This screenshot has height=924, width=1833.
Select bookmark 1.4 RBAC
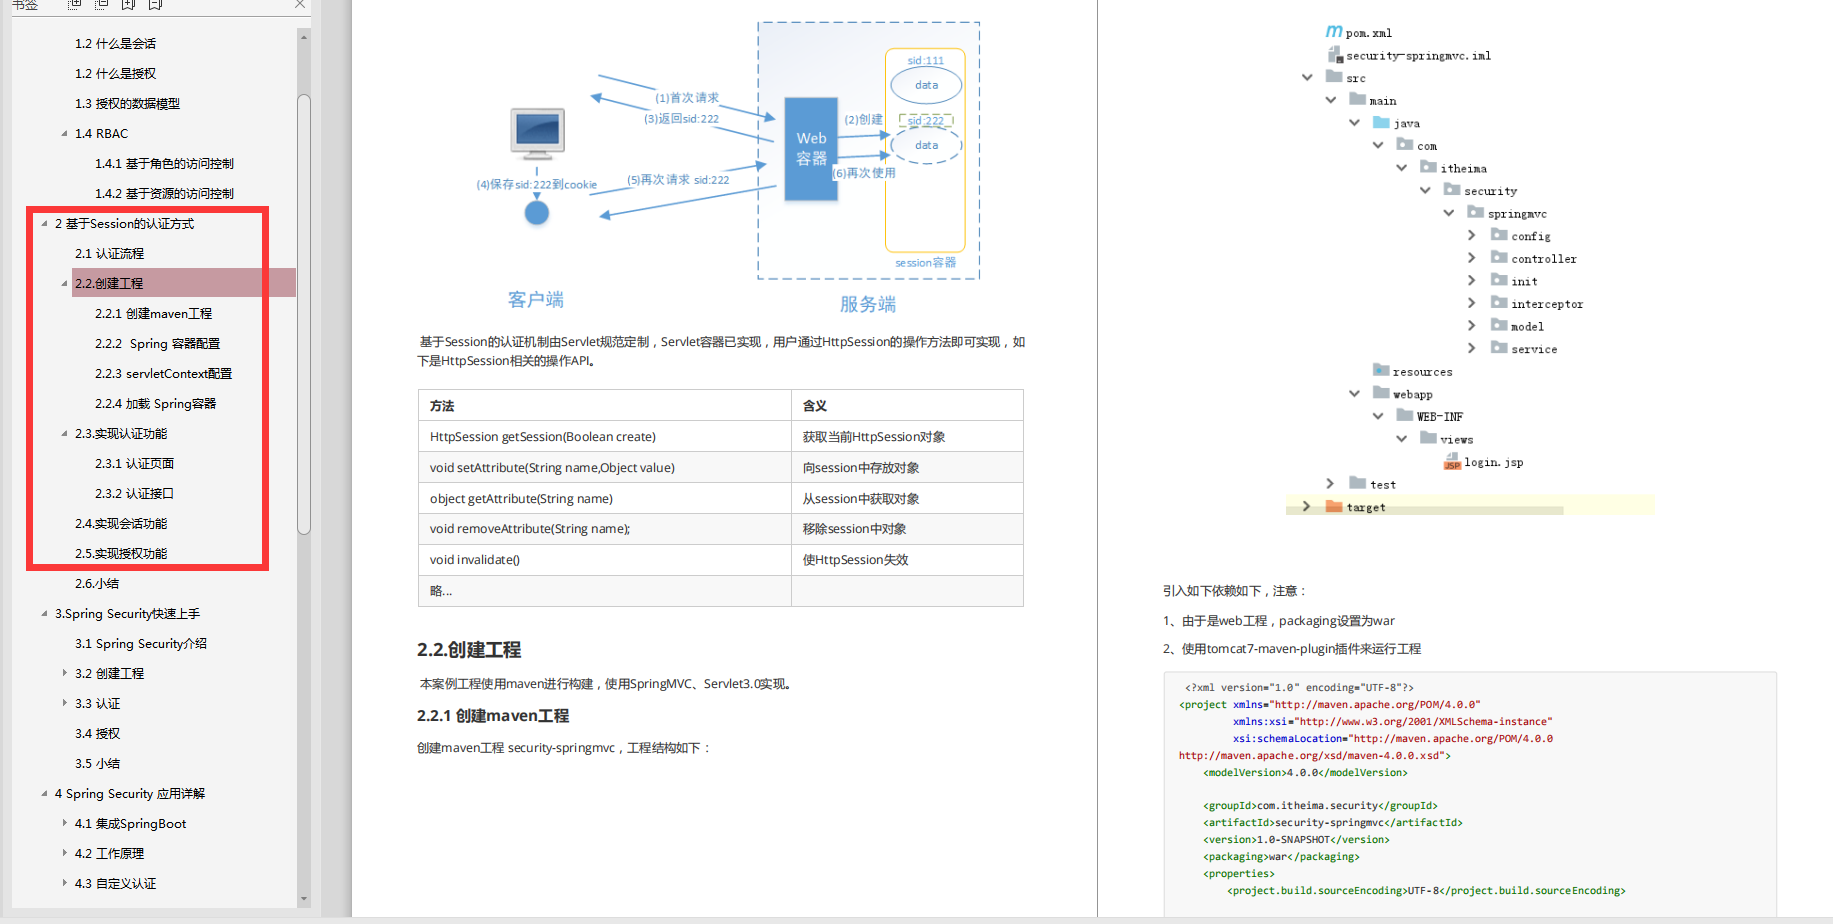click(x=101, y=134)
